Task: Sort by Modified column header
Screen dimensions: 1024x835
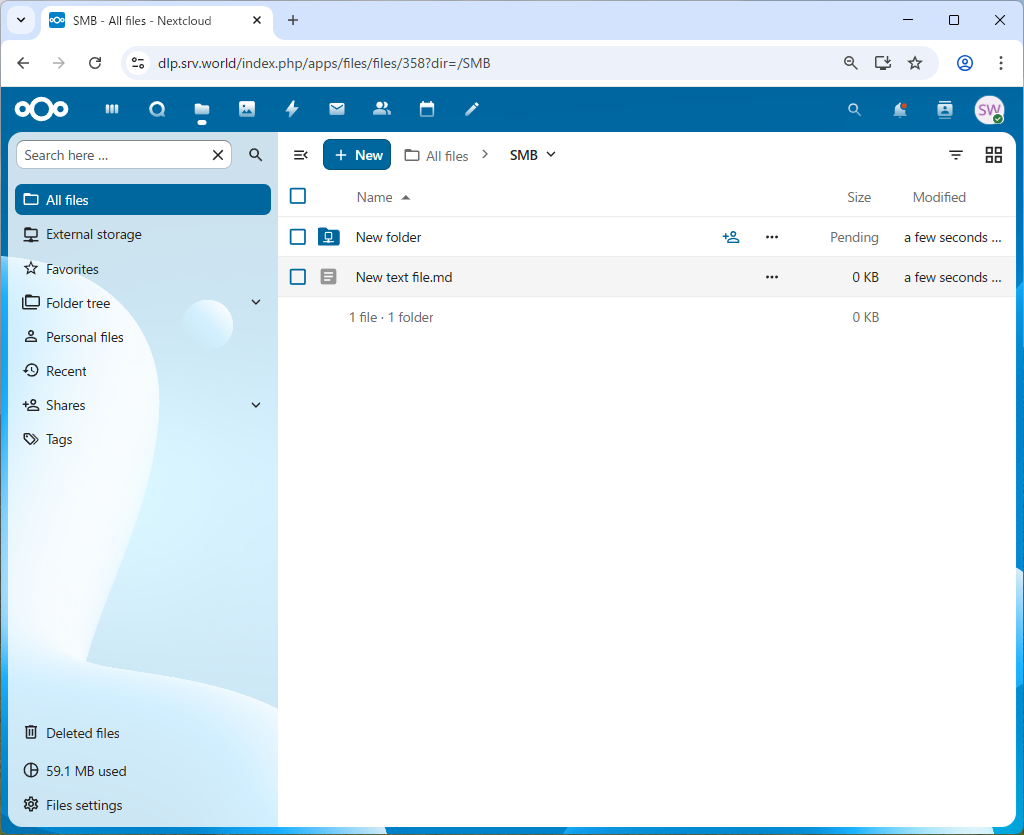Action: point(939,197)
